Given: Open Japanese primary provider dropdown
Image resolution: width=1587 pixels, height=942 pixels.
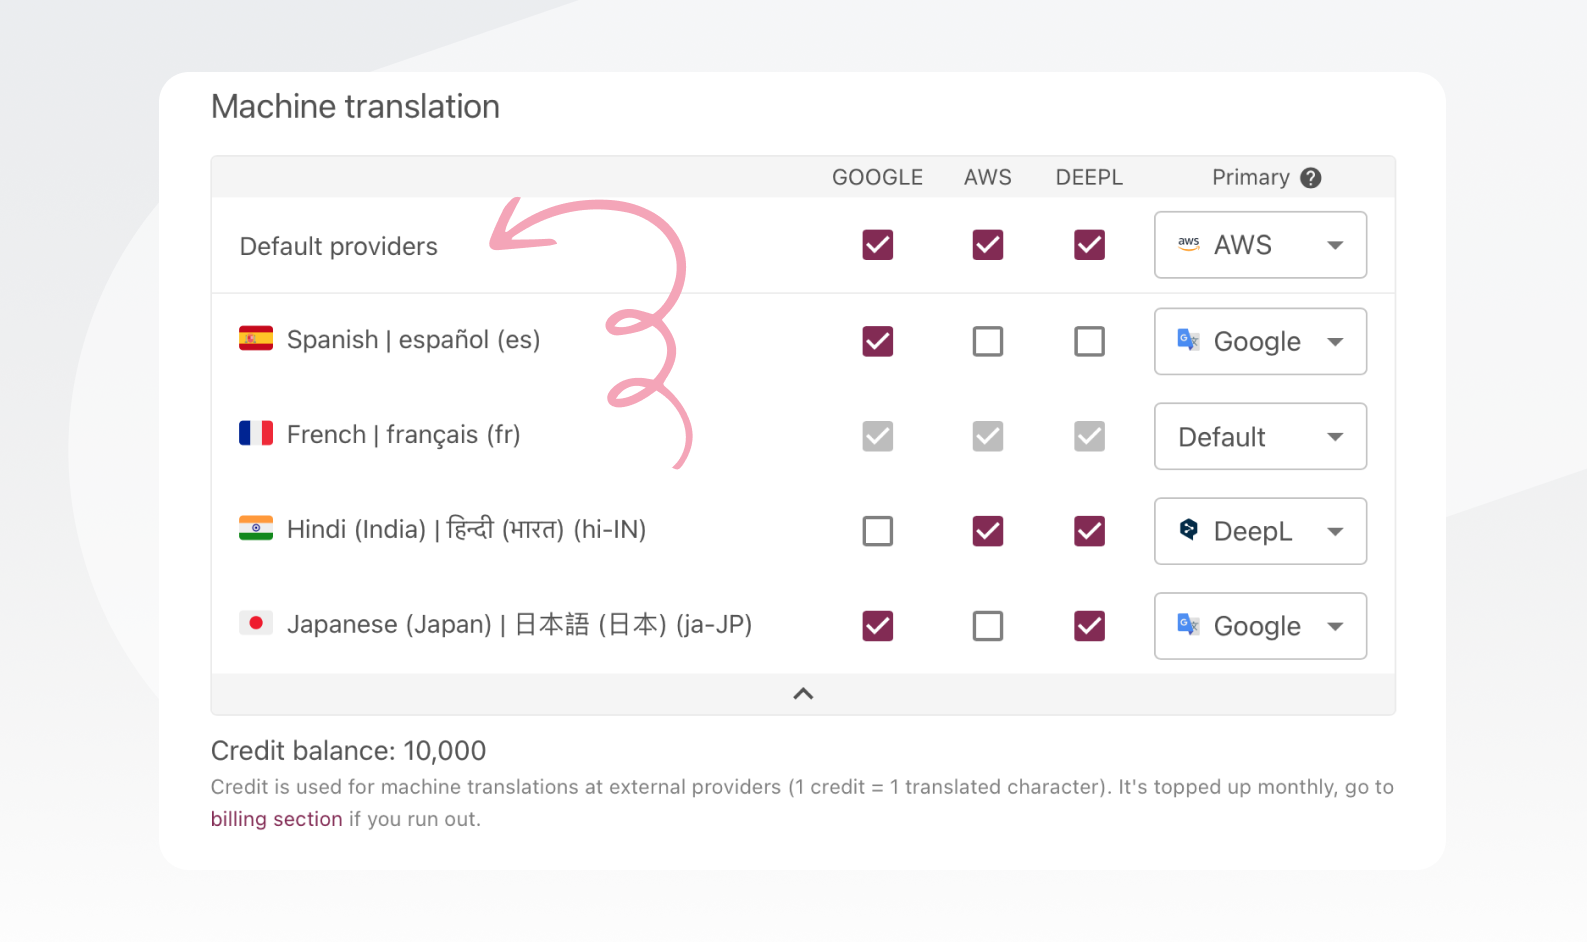Looking at the screenshot, I should pos(1259,626).
